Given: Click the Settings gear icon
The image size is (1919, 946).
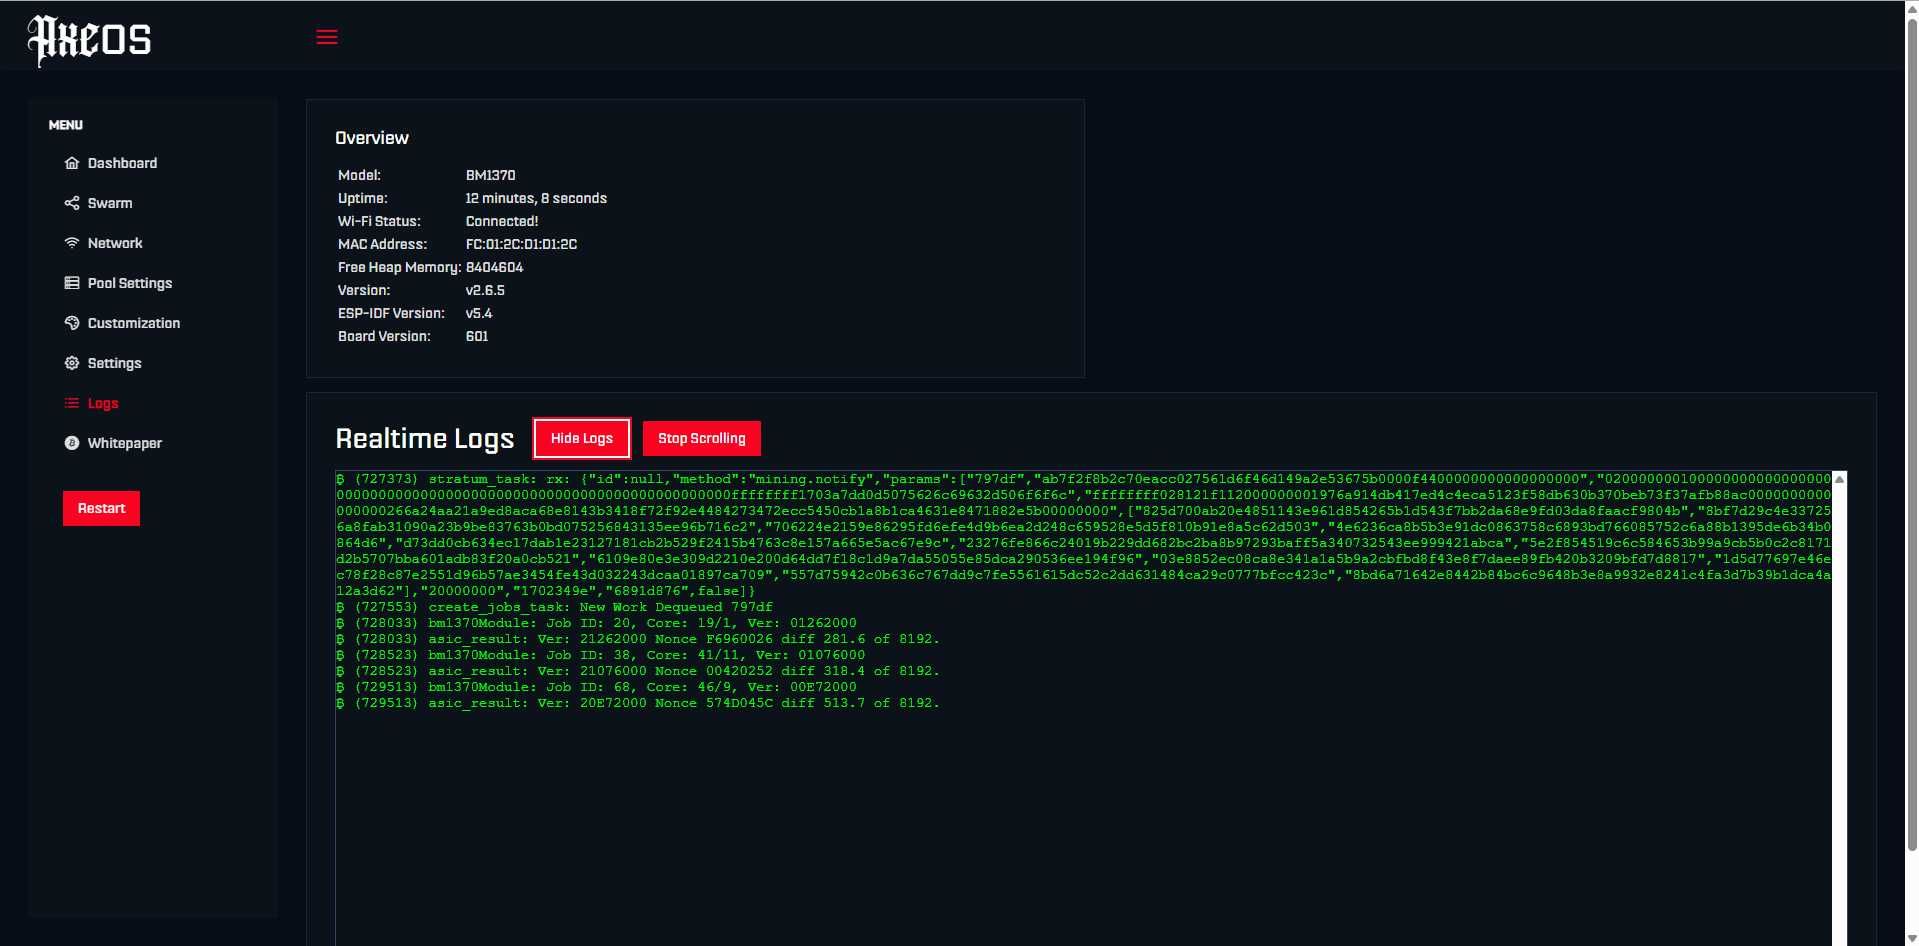Looking at the screenshot, I should click(72, 363).
